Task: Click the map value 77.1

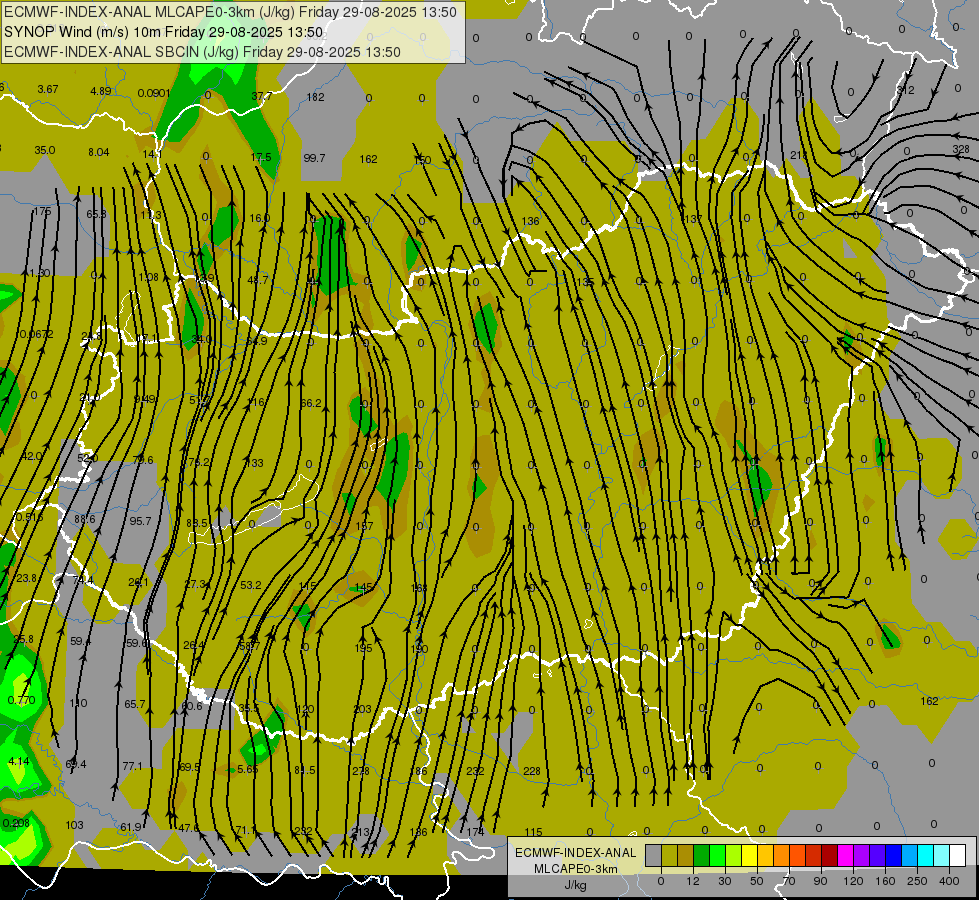Action: tap(132, 766)
